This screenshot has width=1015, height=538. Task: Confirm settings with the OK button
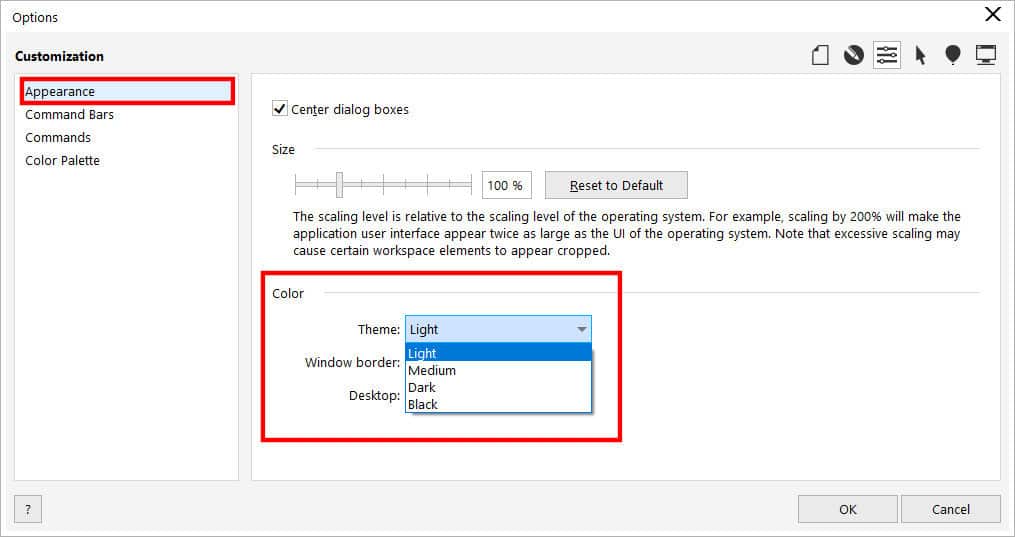click(847, 509)
